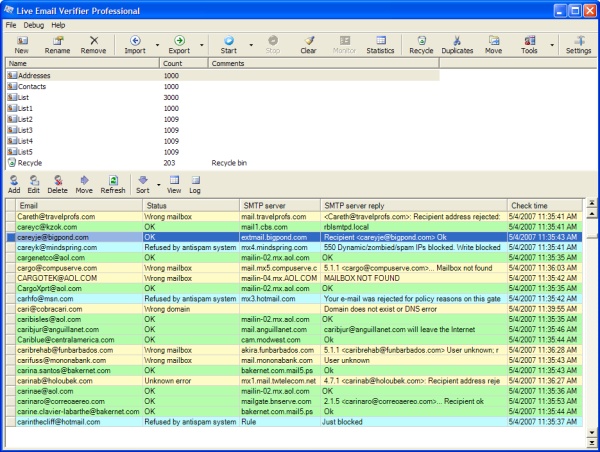Viewport: 600px width, 452px height.
Task: Expand the Tools dropdown arrow
Action: click(552, 45)
